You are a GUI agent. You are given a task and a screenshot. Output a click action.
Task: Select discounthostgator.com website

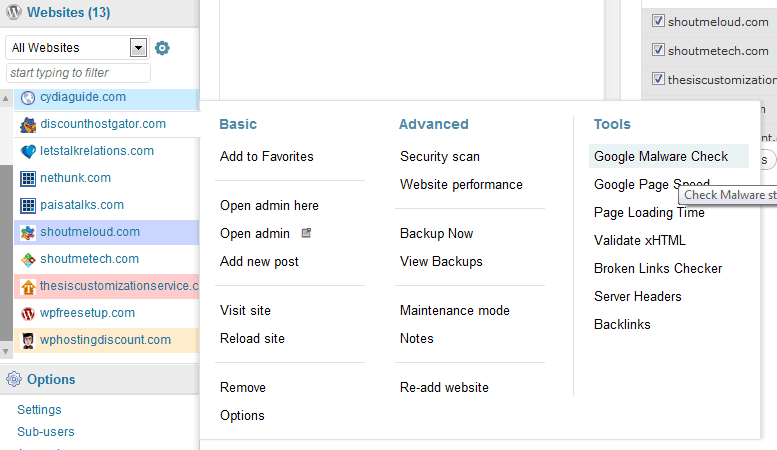(x=103, y=124)
